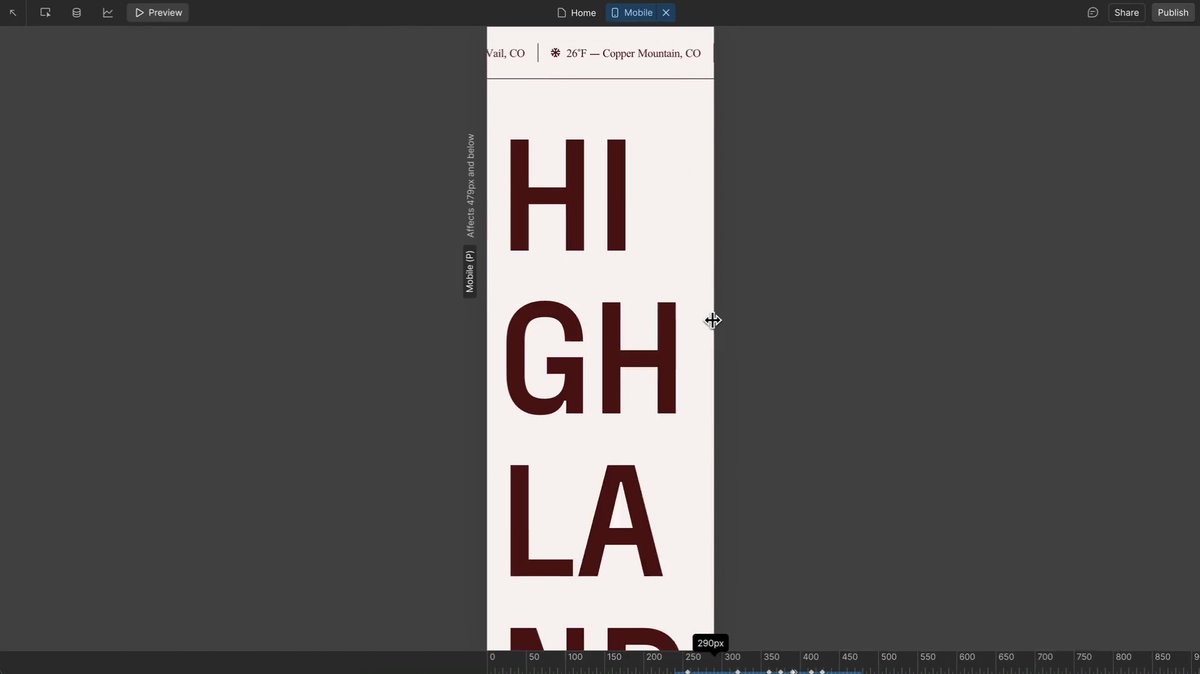
Task: Open the analytics chart icon
Action: (x=108, y=13)
